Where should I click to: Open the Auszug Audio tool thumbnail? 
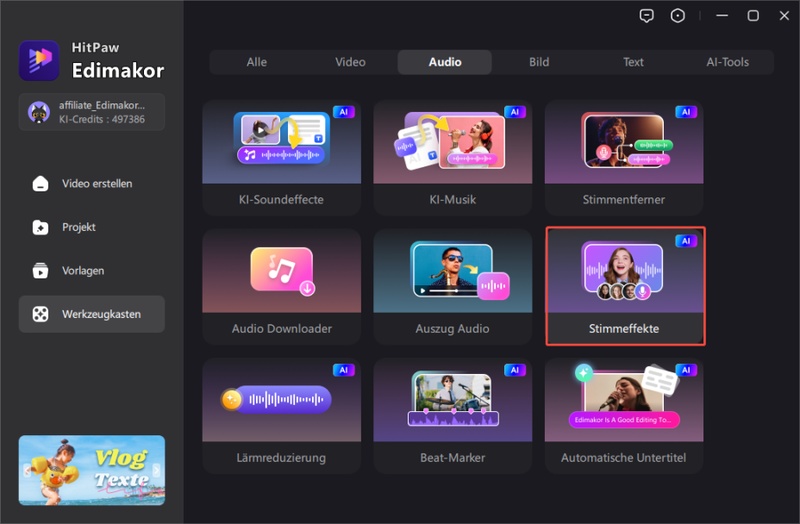click(x=453, y=271)
